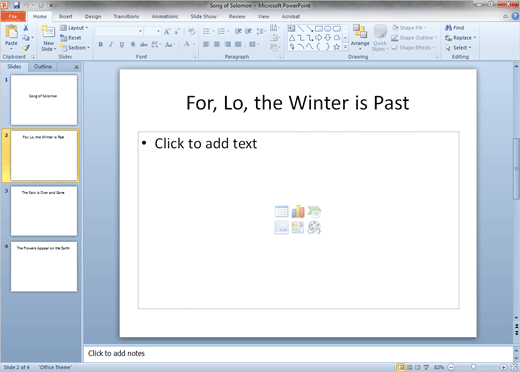Click the Help question mark icon
520x372 pixels.
(515, 16)
